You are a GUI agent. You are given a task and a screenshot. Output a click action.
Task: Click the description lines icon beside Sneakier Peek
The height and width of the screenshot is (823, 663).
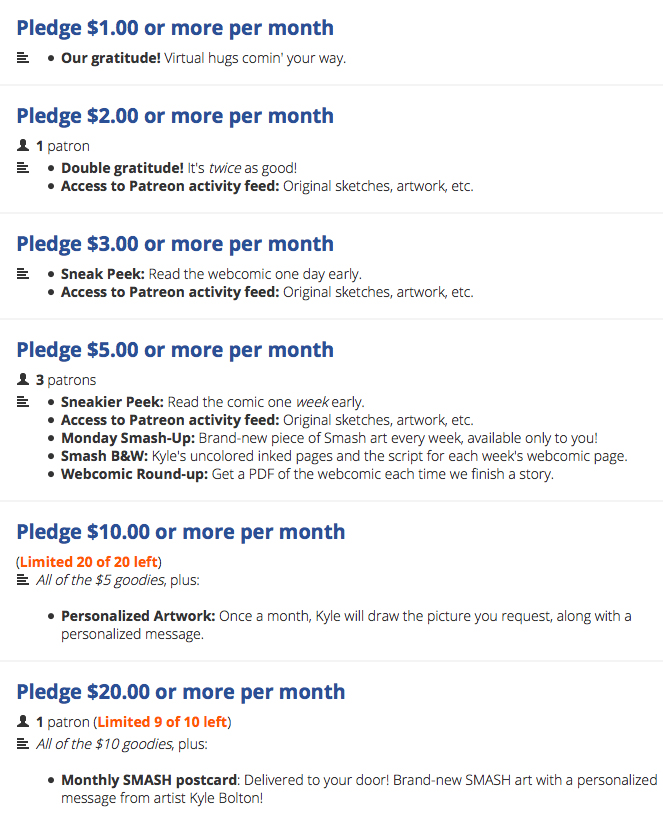pos(23,402)
